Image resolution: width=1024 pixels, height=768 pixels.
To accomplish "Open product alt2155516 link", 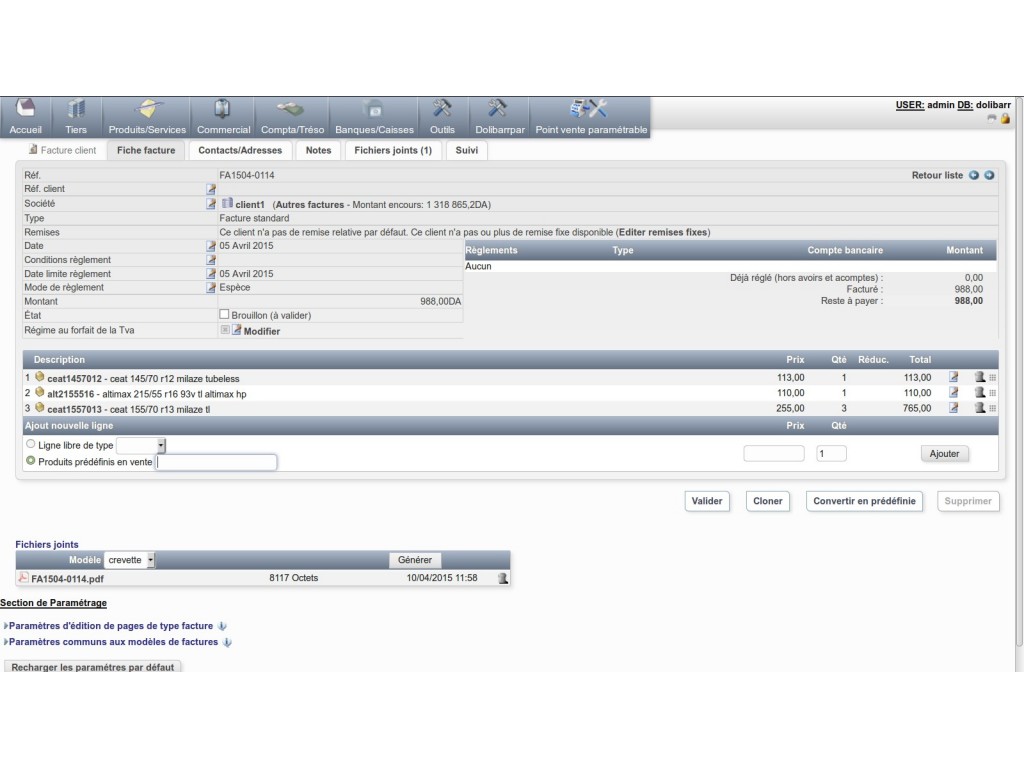I will coord(71,394).
